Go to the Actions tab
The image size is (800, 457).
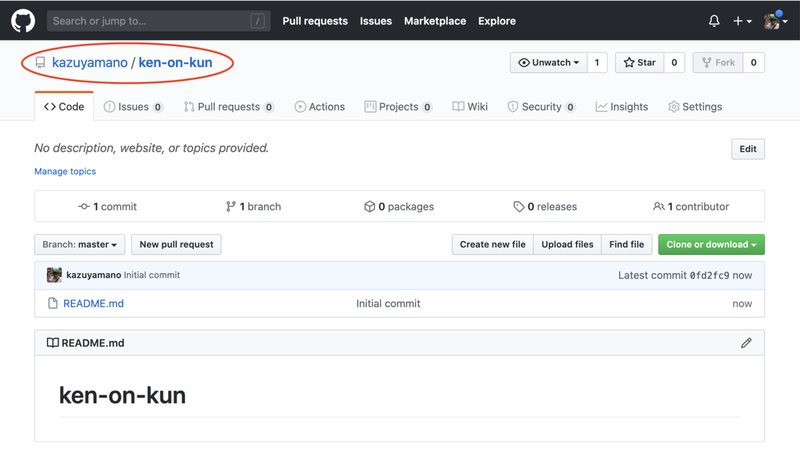click(320, 107)
